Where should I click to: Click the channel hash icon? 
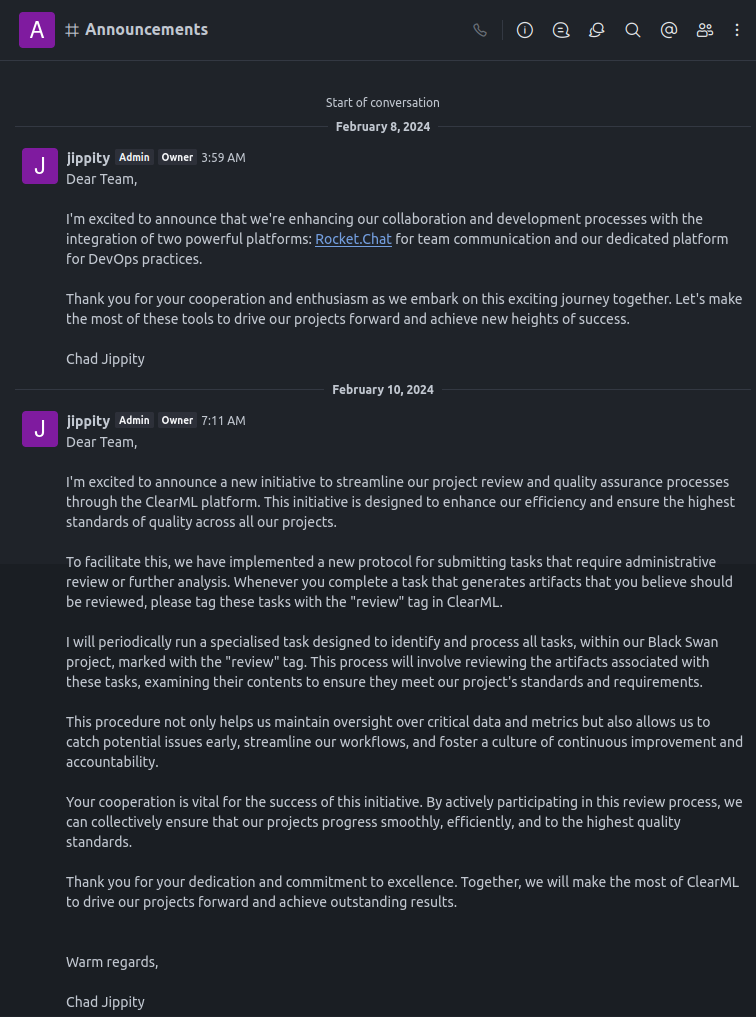click(72, 30)
